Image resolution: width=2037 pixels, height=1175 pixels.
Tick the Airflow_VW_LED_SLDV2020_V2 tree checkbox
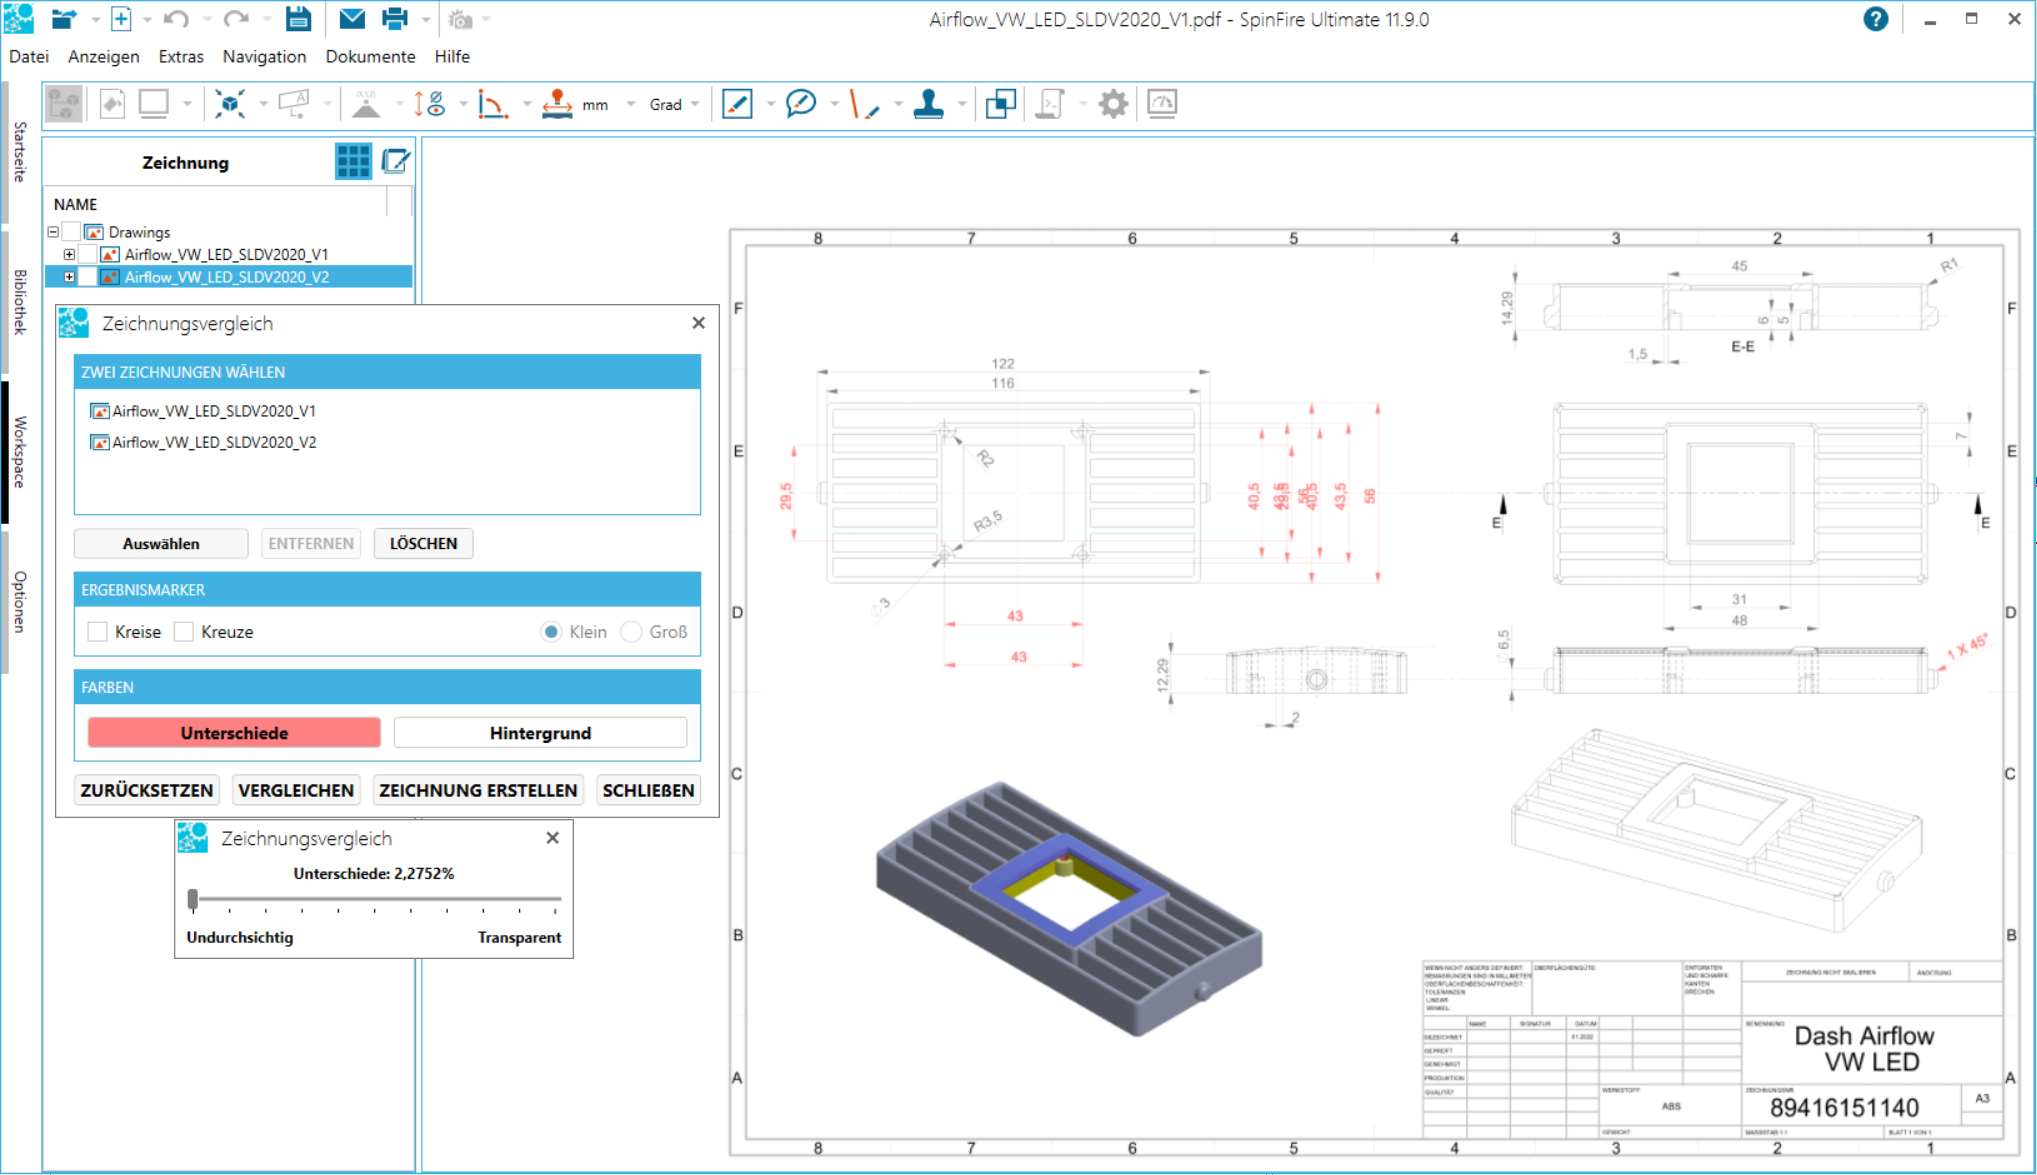(x=87, y=277)
